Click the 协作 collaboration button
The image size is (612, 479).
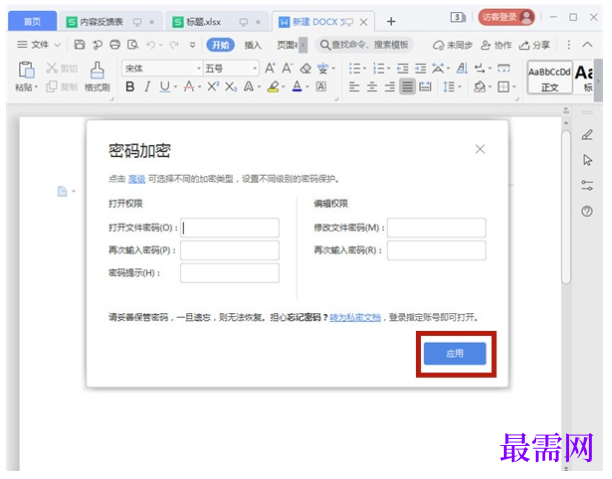496,45
